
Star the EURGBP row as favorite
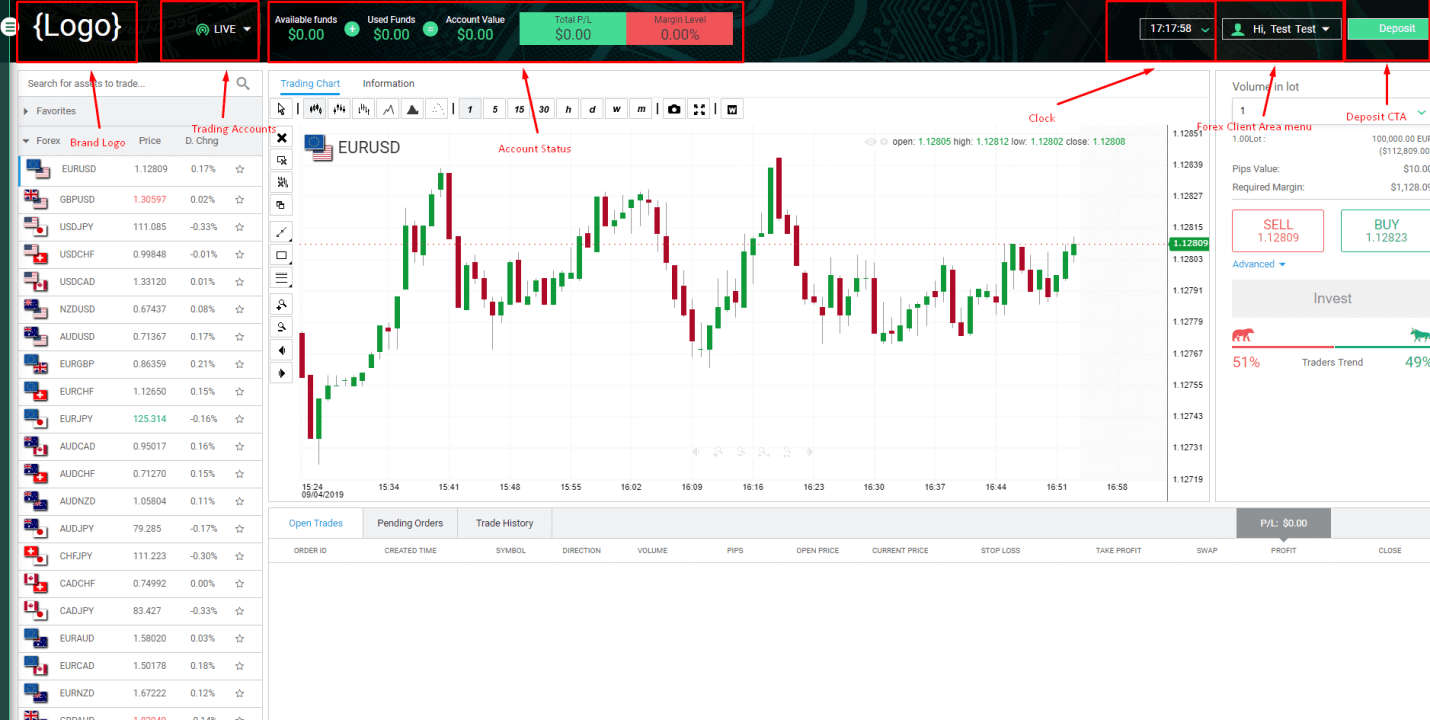240,364
